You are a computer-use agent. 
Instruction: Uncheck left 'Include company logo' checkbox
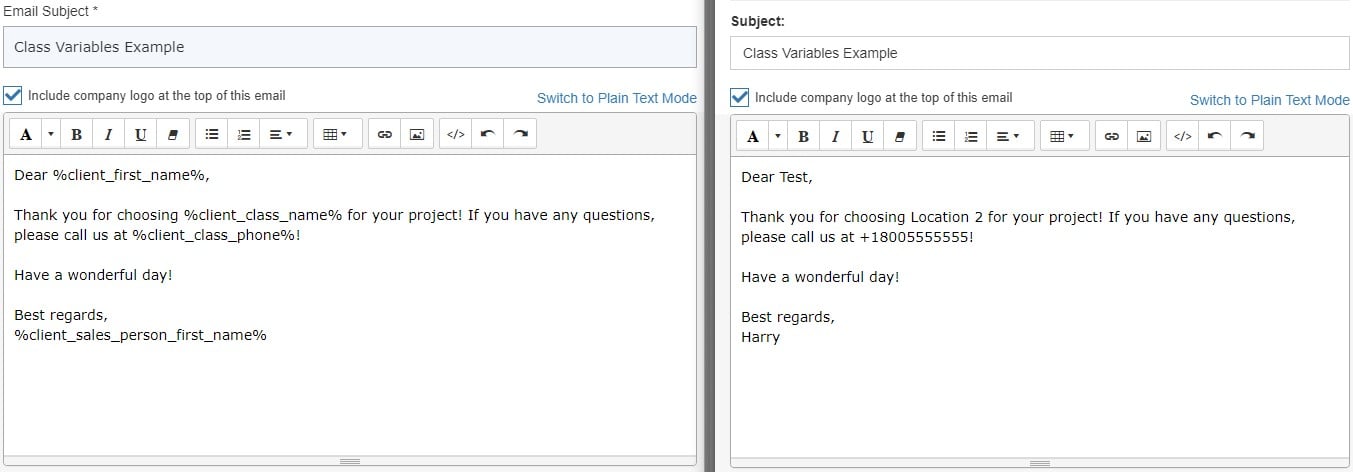pyautogui.click(x=13, y=95)
